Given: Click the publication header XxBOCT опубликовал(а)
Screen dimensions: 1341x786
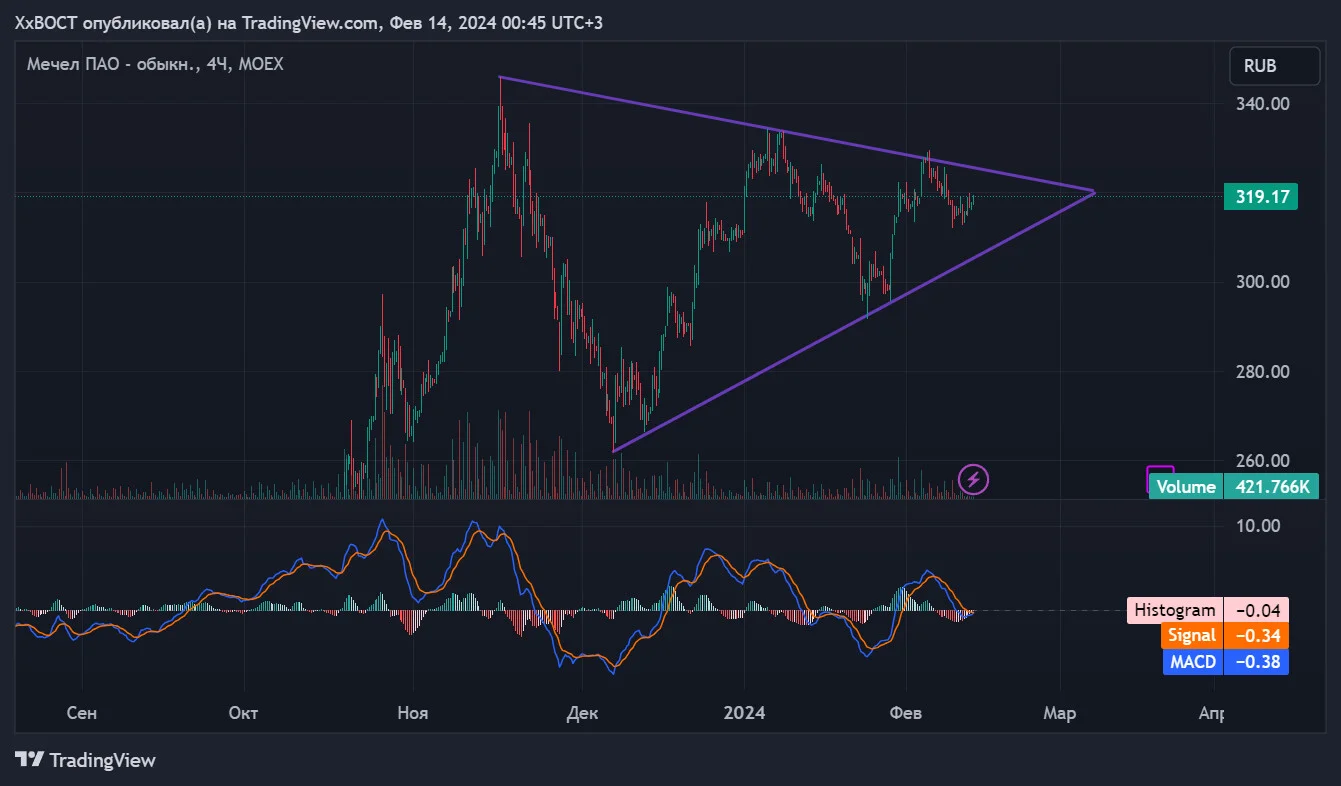Looking at the screenshot, I should click(123, 22).
